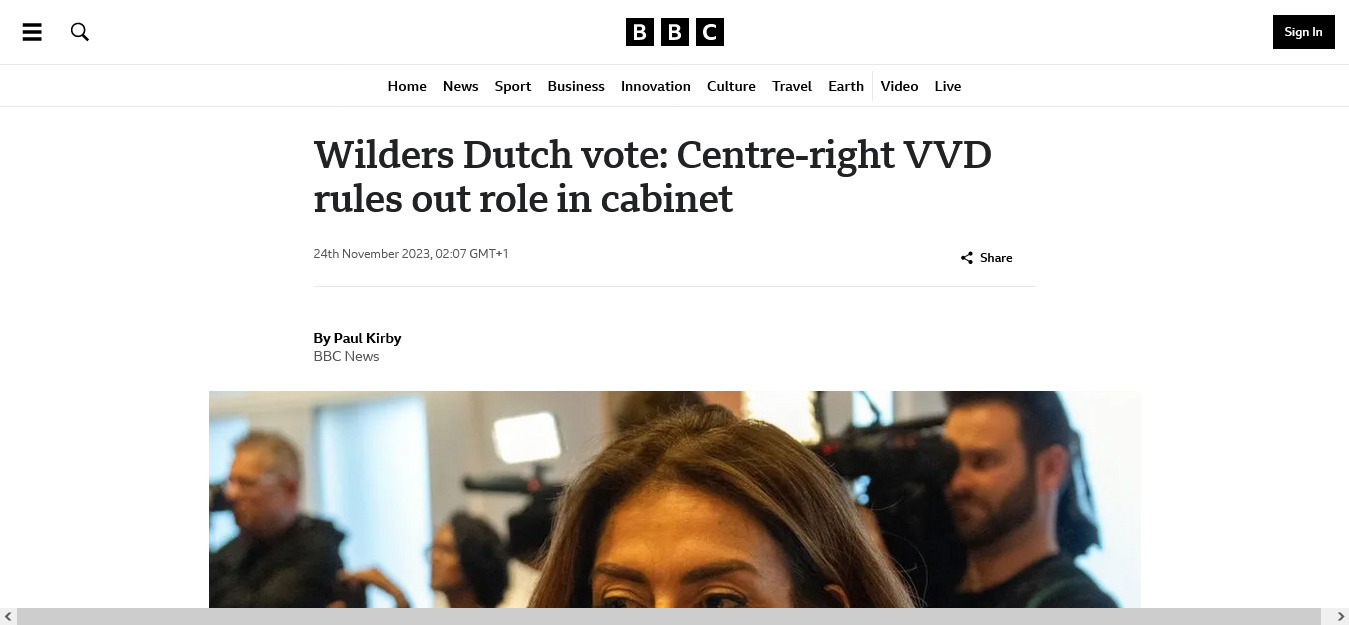Go to the Earth section
Viewport: 1349px width, 625px height.
coord(846,86)
